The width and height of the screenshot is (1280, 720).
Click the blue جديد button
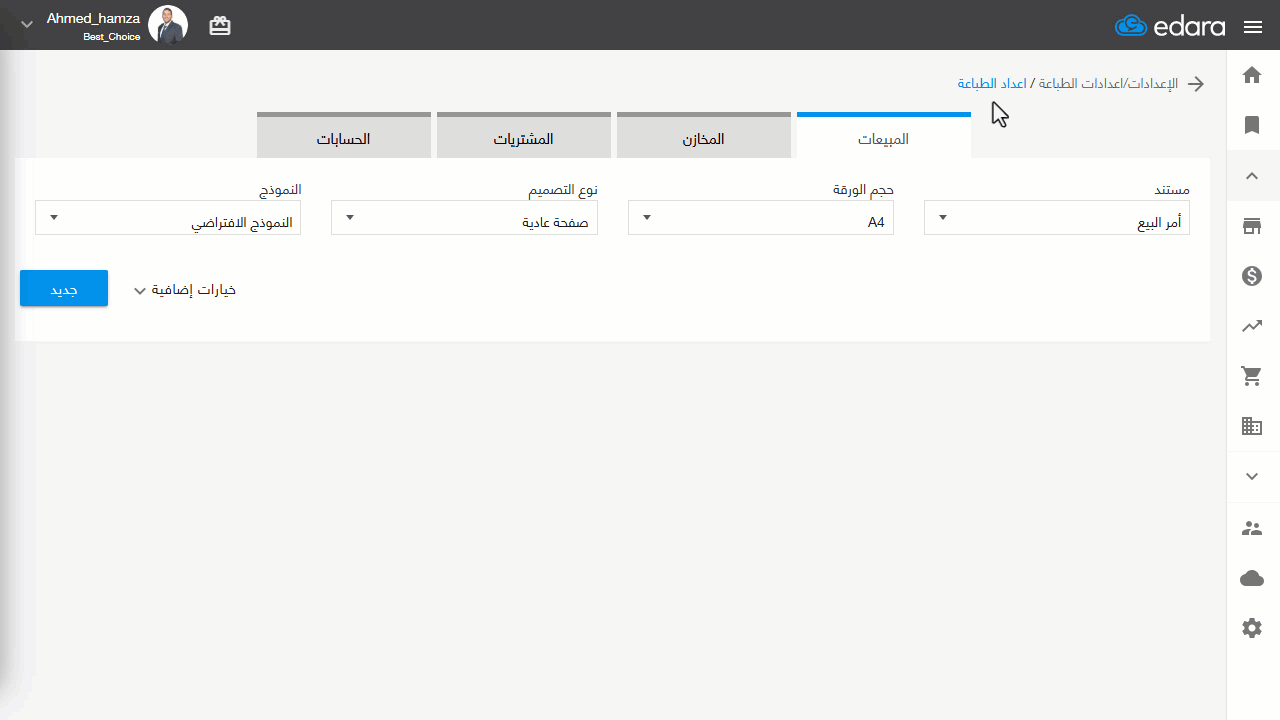coord(64,289)
